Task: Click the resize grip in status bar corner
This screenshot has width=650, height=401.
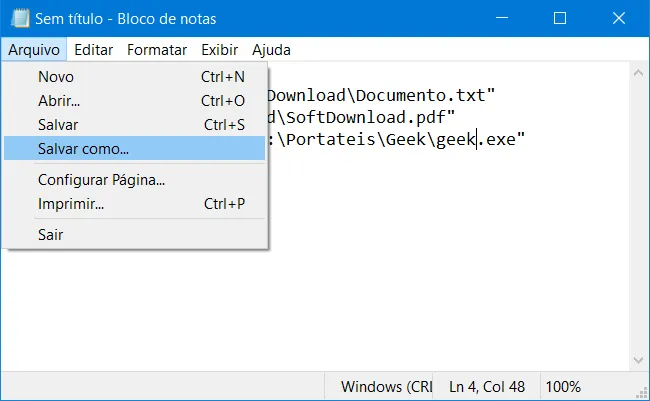Action: coord(642,392)
